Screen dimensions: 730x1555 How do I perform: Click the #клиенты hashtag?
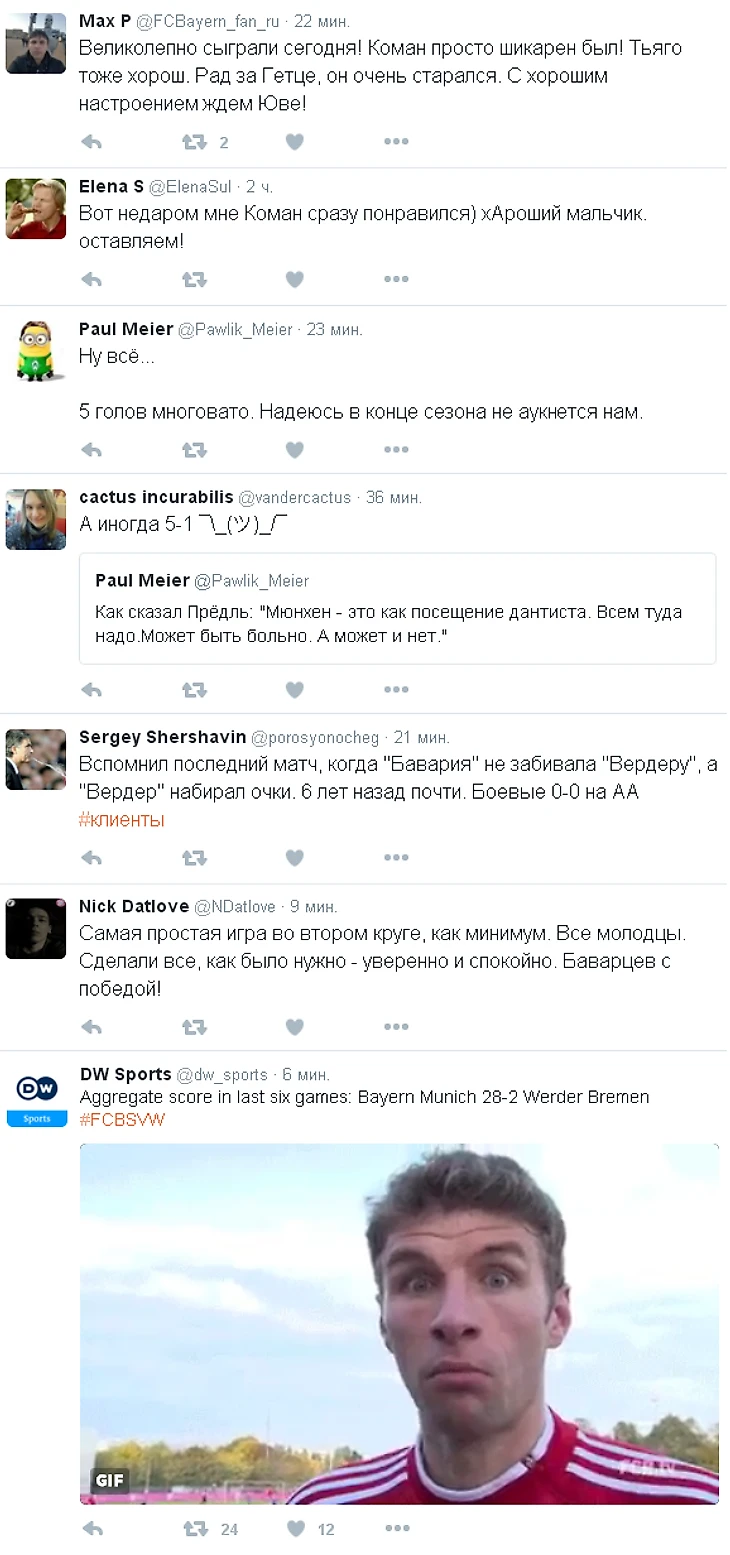pos(121,820)
